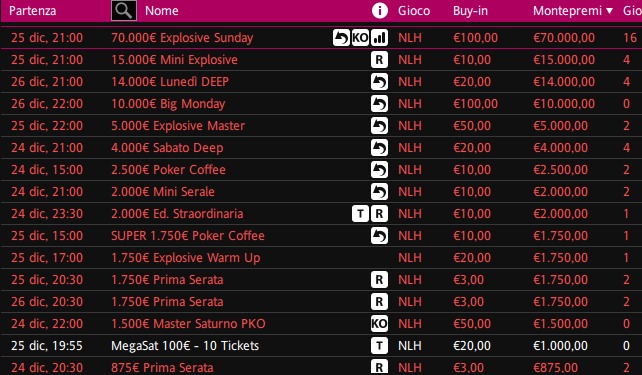Click the €5.000,00 prize pool value

tap(561, 126)
